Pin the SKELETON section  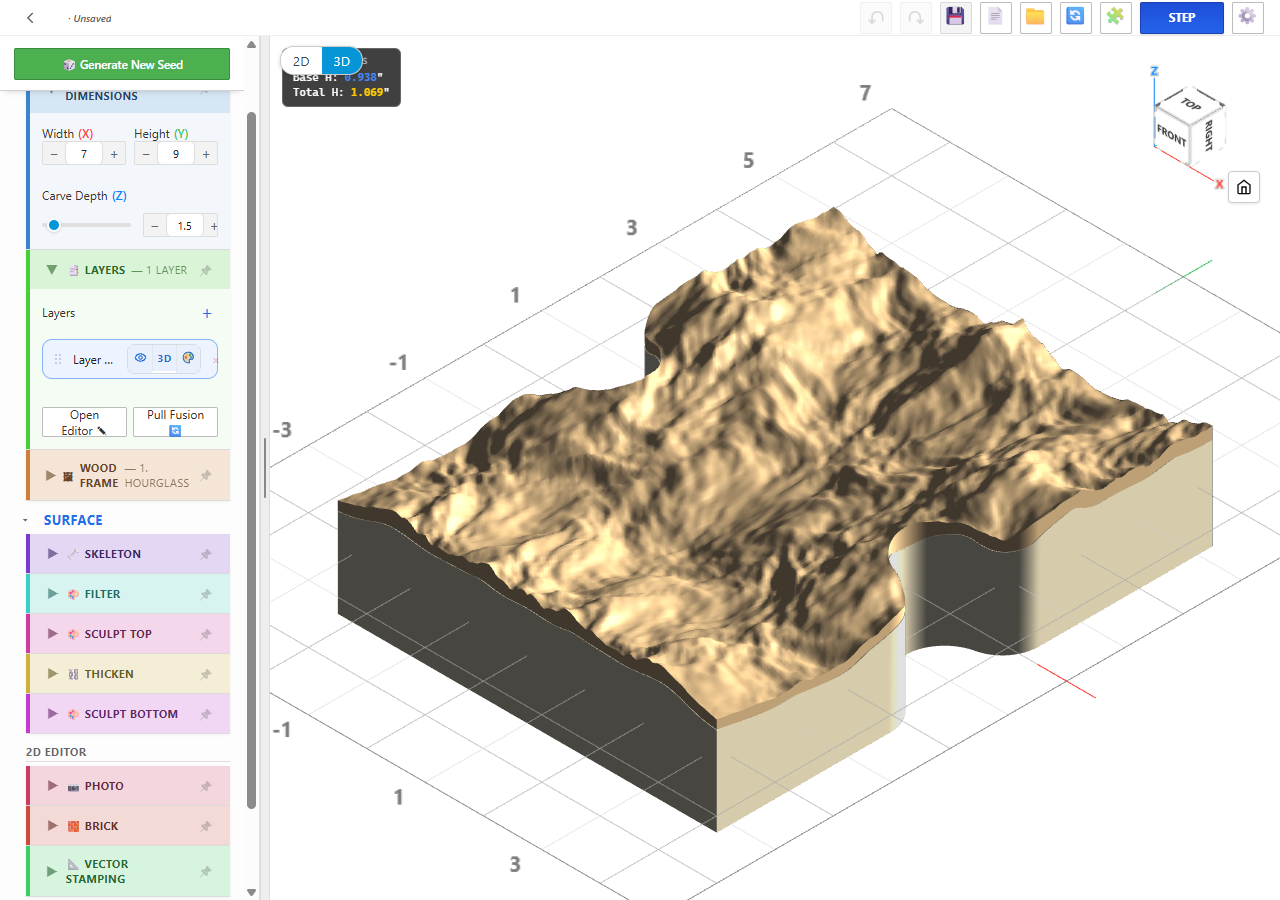206,554
